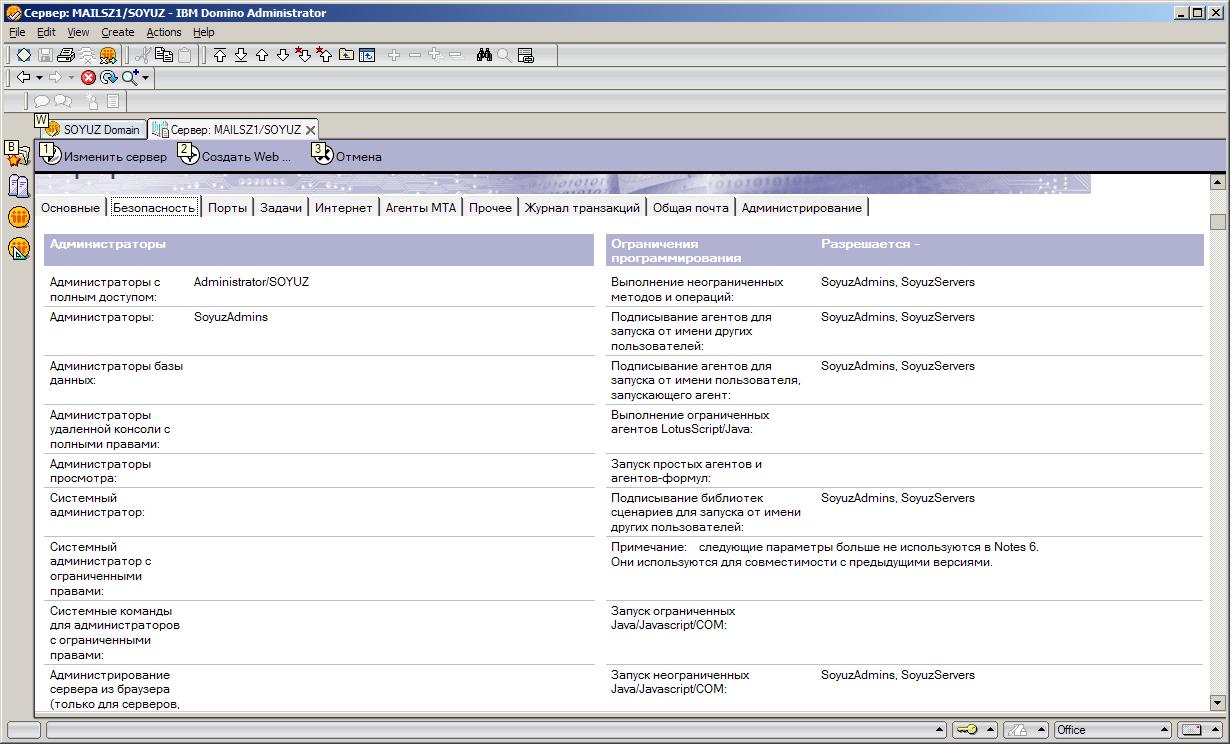Switch to the Порты tab

pos(227,208)
